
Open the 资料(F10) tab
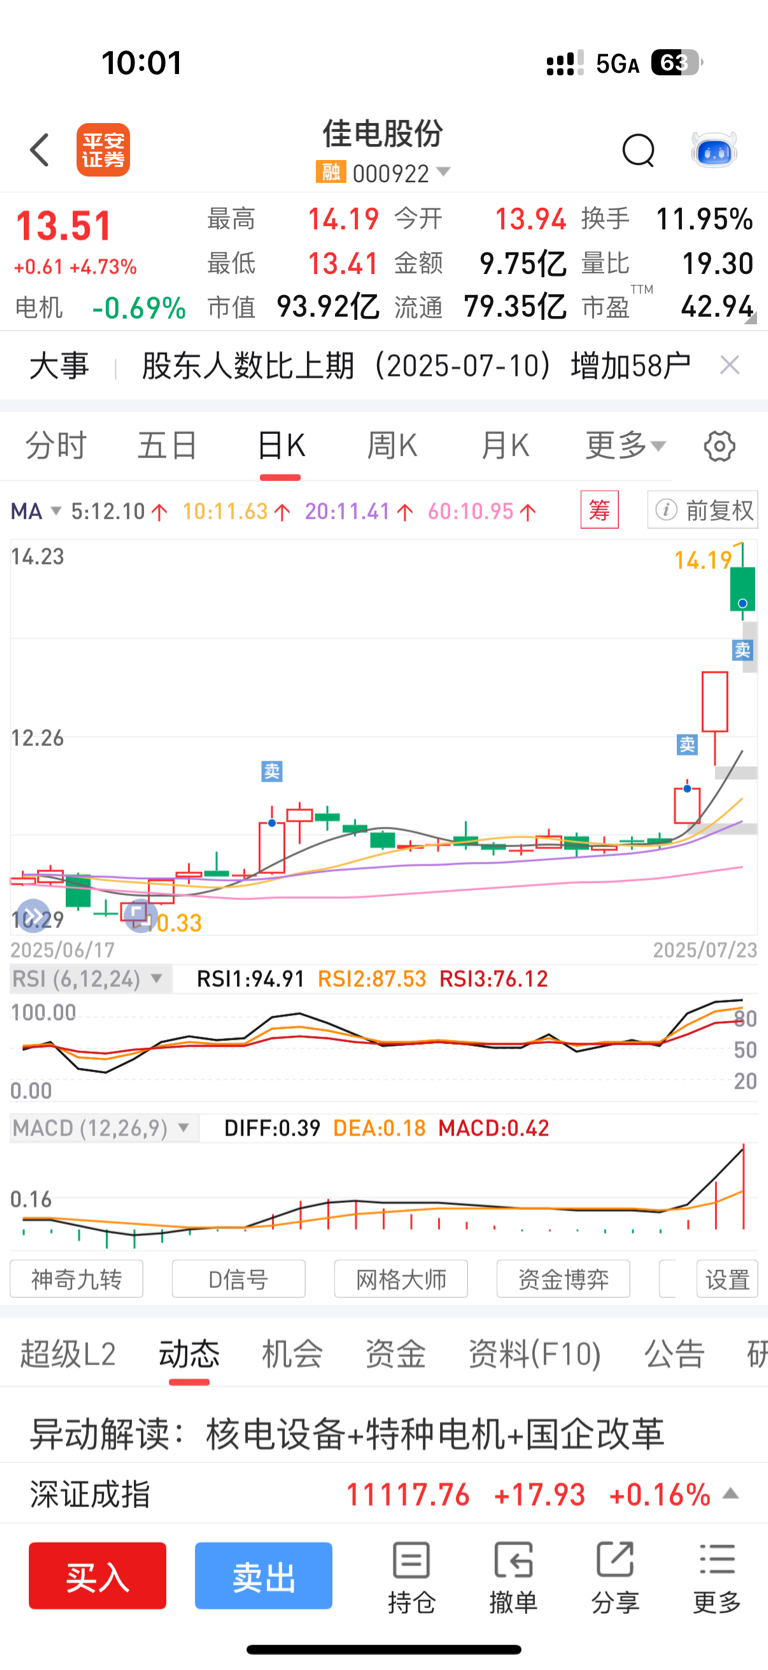(535, 1354)
